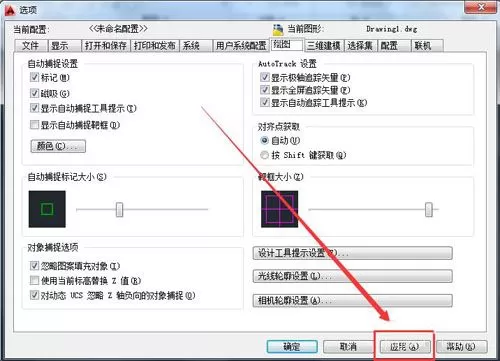Click the 应用(A) button
500x361 pixels.
pyautogui.click(x=404, y=347)
